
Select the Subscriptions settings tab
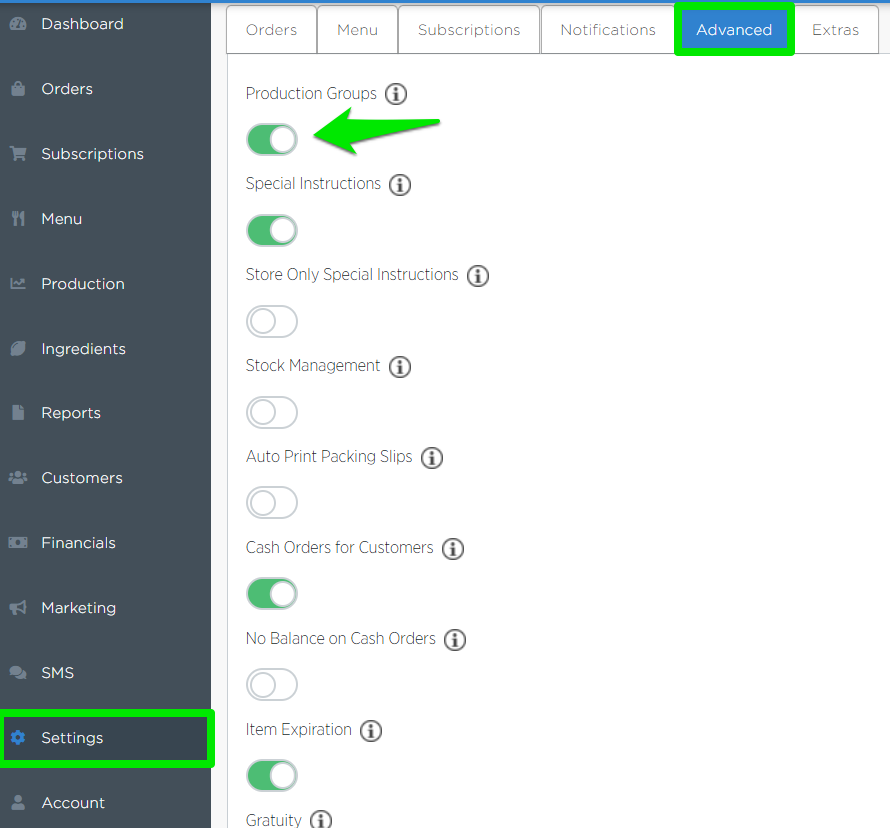point(469,30)
